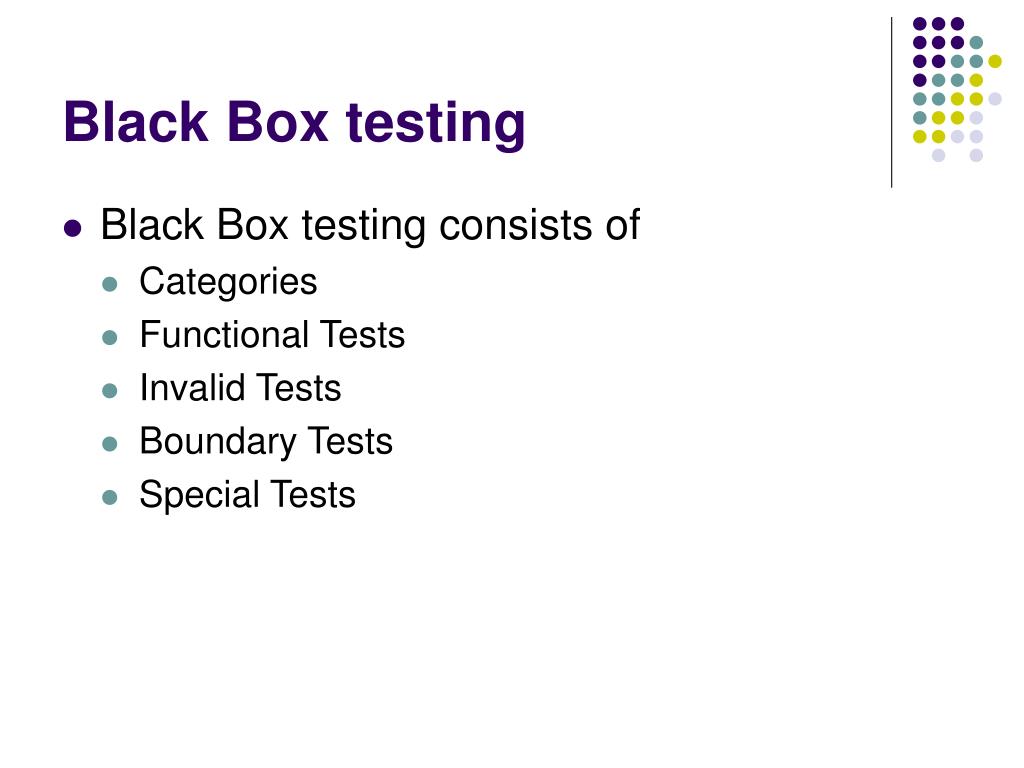Select the text Black Box testing consists of
This screenshot has height=768, width=1024.
[x=370, y=225]
